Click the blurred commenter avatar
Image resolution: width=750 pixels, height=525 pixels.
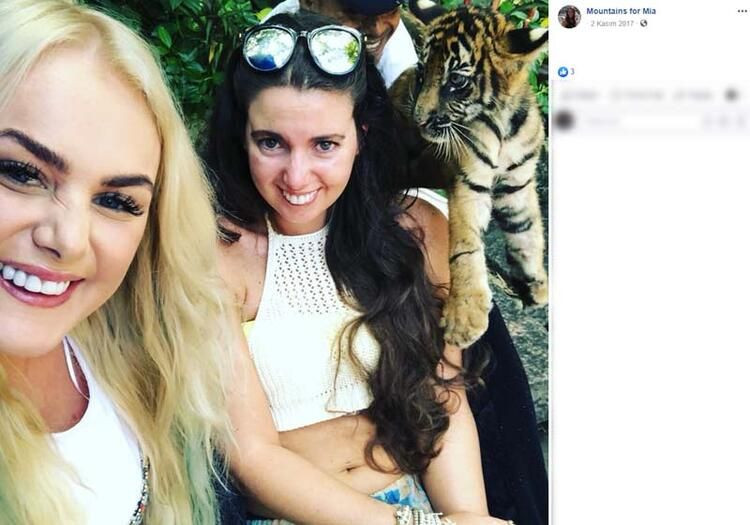pyautogui.click(x=564, y=120)
